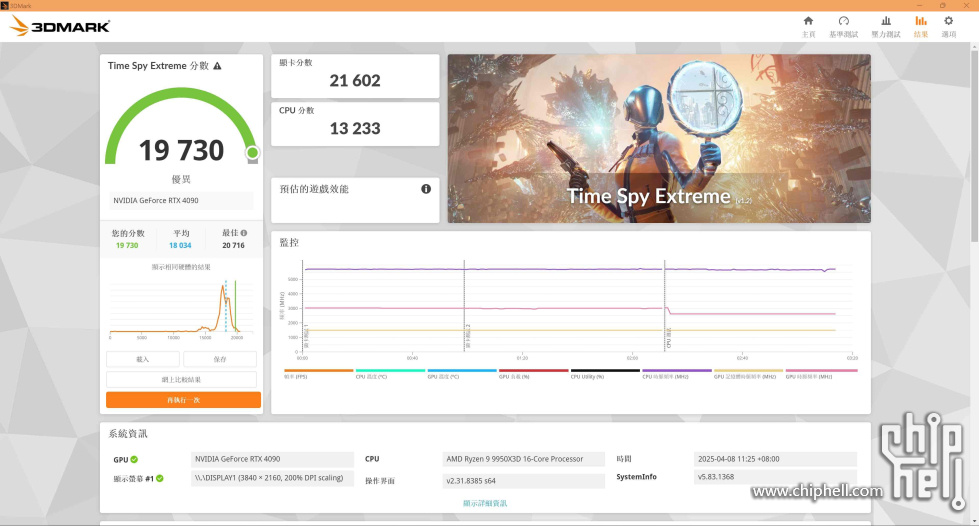Click the warning triangle beside Time Spy Extreme score

tap(217, 66)
